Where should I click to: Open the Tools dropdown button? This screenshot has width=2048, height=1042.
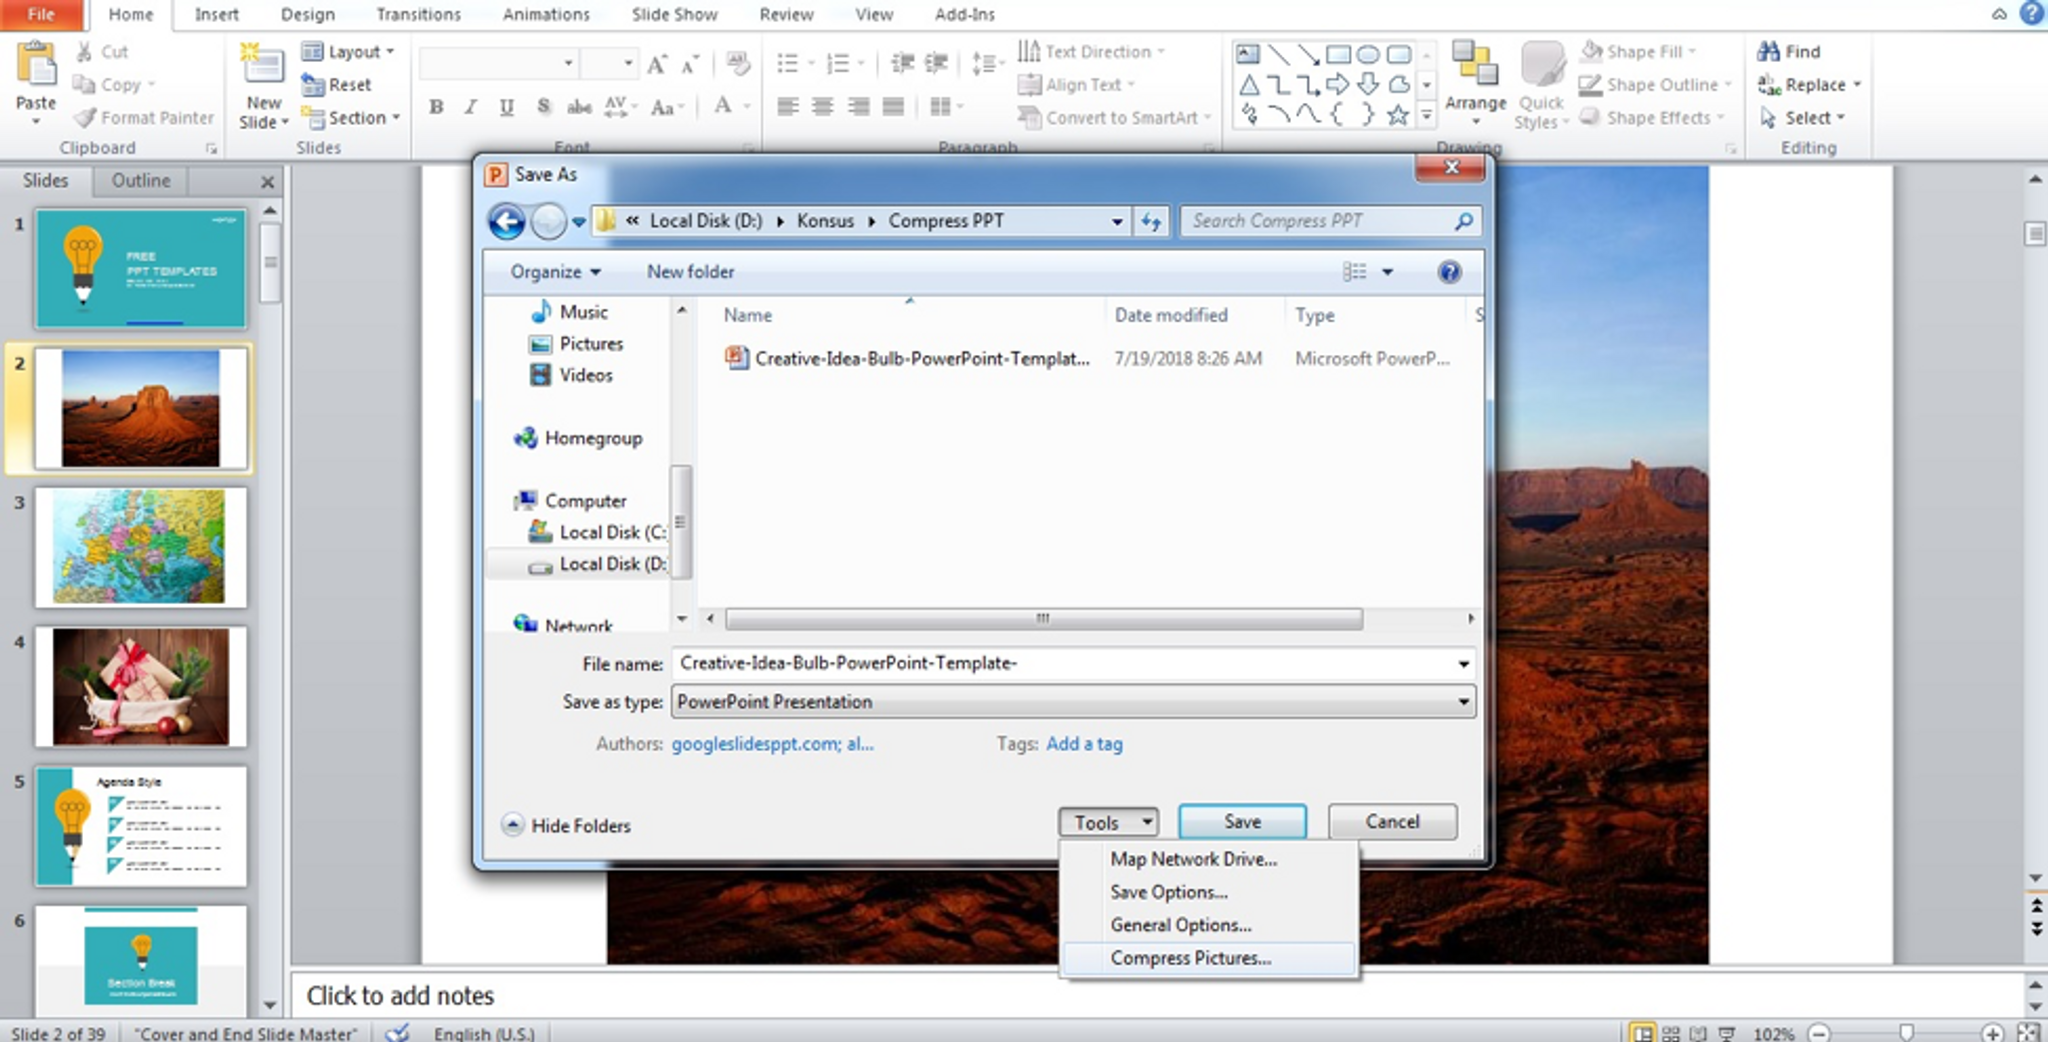[x=1108, y=822]
